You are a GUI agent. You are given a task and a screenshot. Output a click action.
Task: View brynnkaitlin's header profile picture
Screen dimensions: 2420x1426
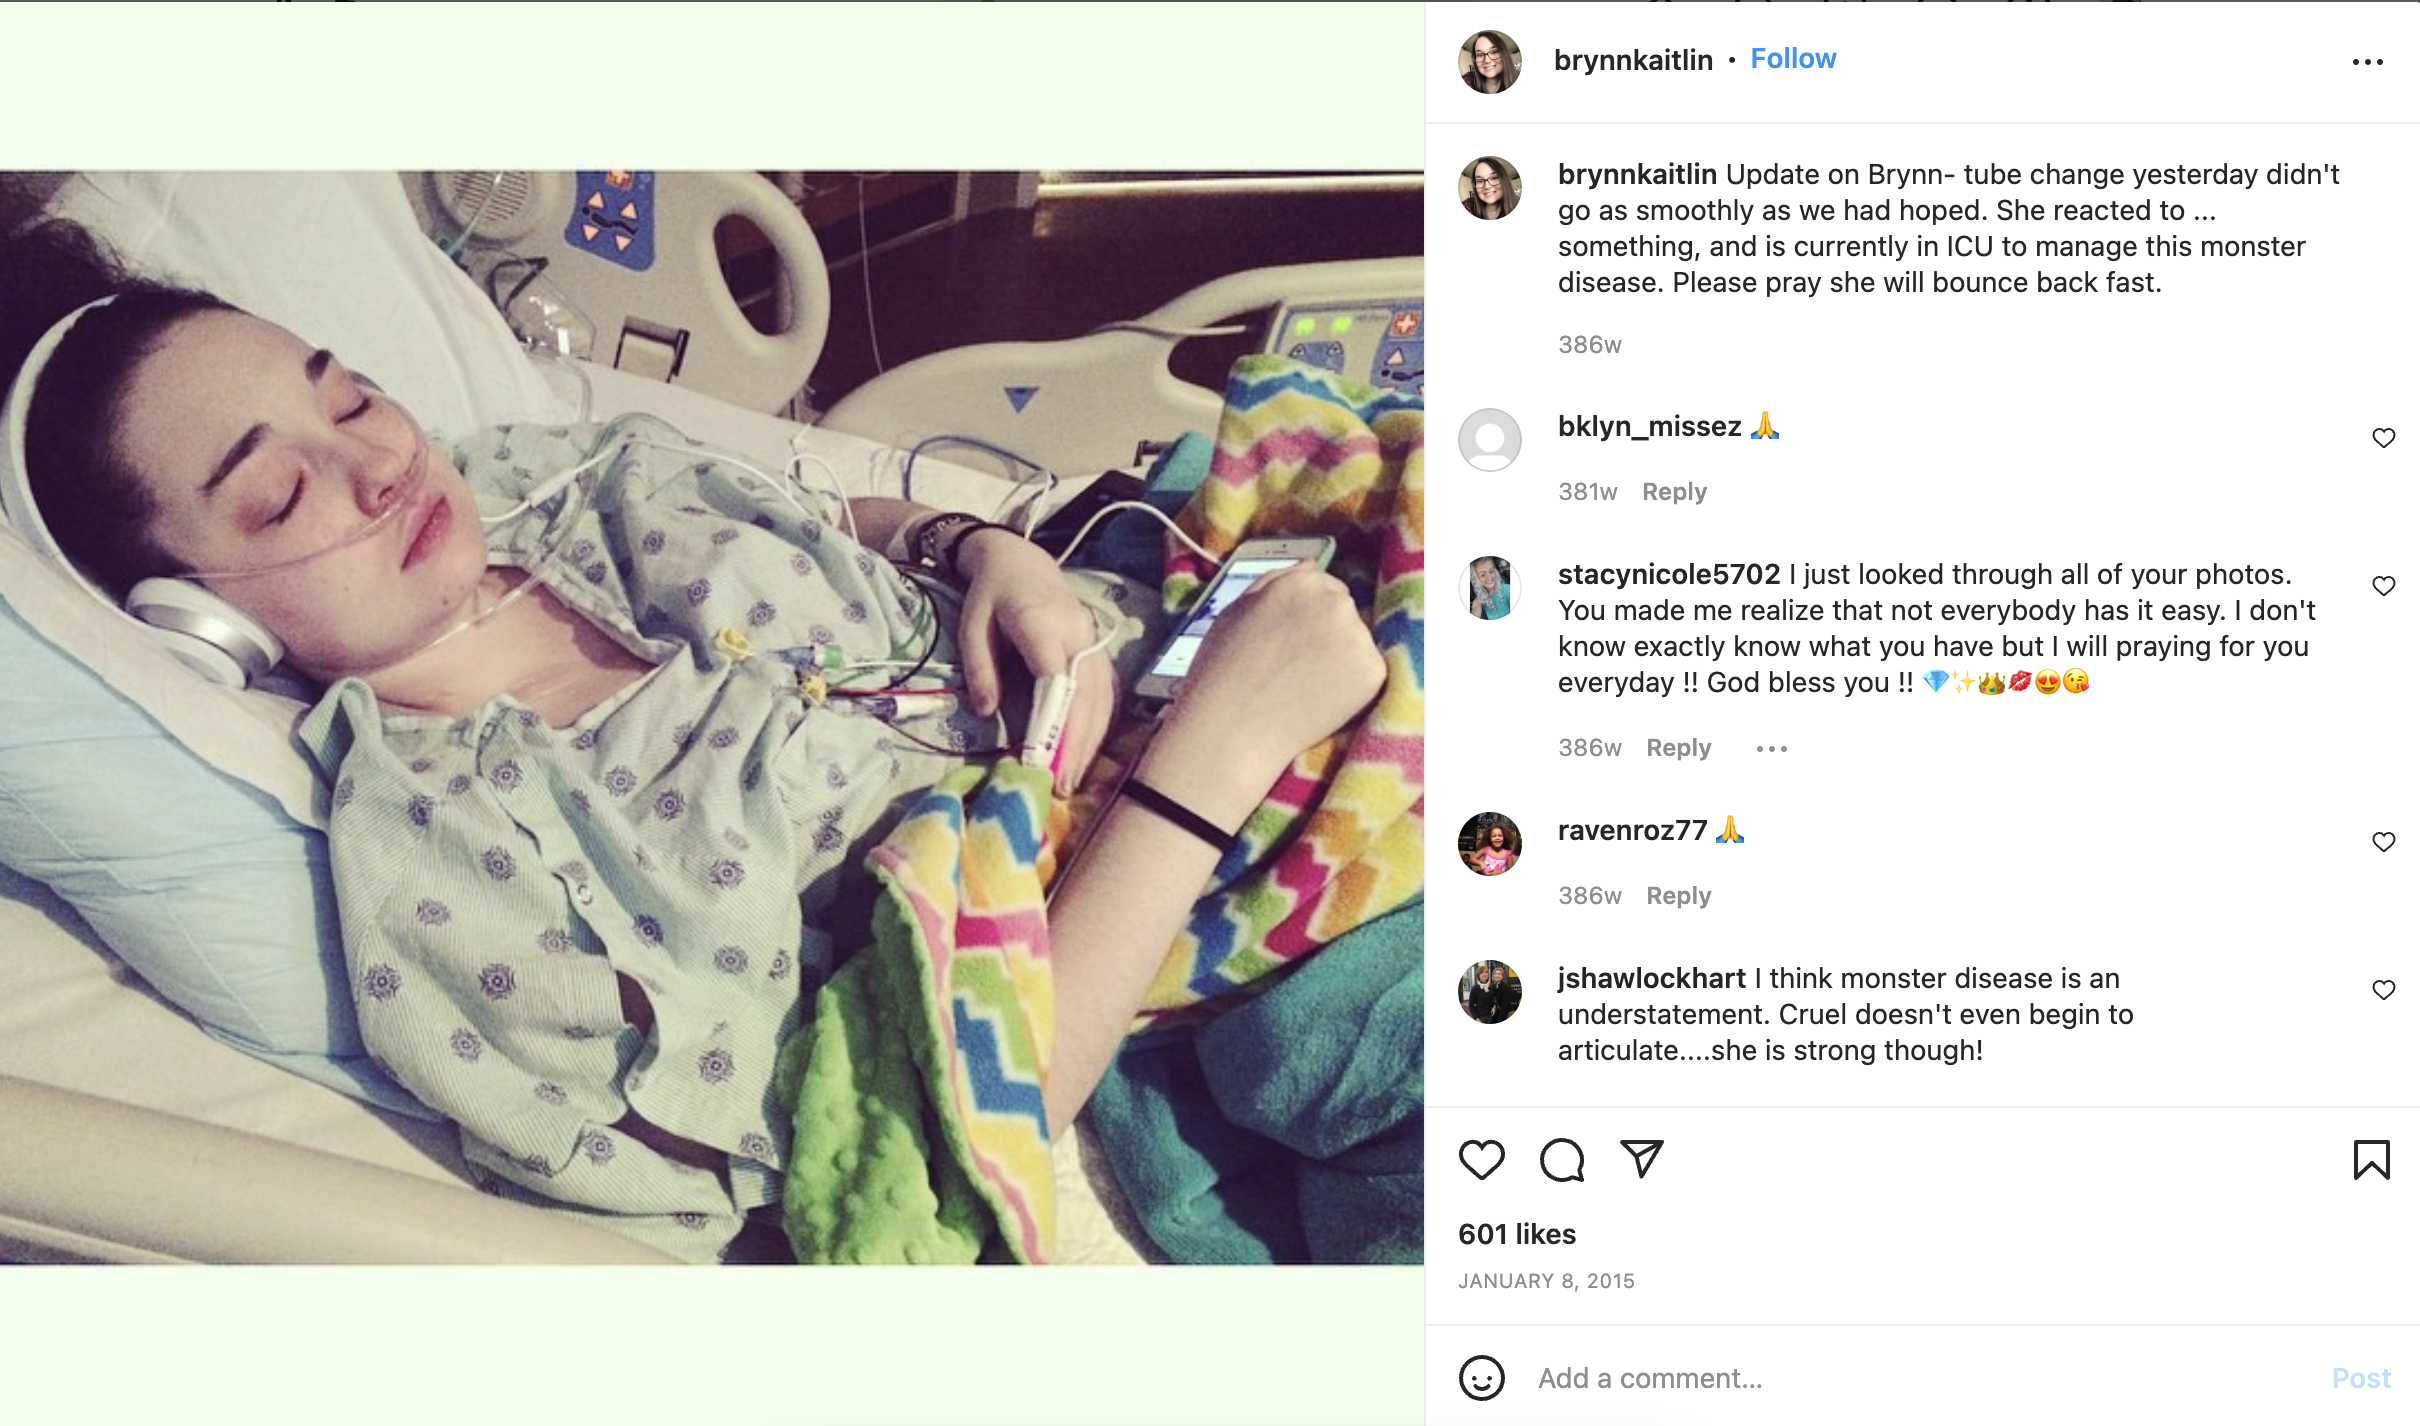point(1489,61)
